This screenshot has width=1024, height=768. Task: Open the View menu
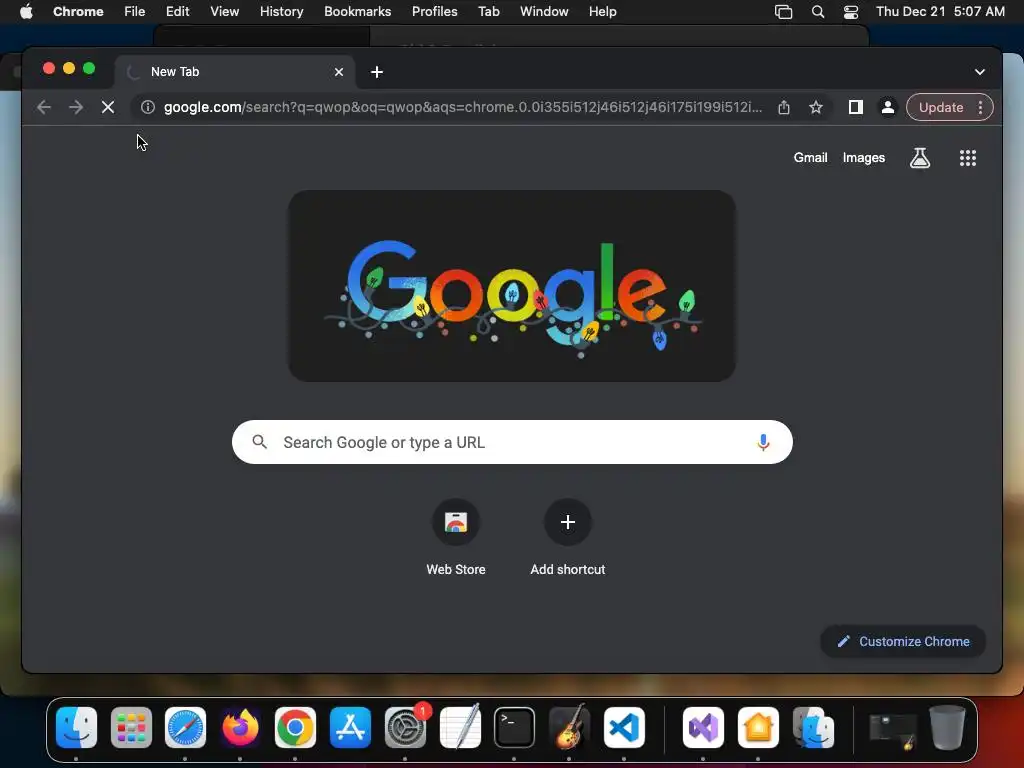[225, 11]
